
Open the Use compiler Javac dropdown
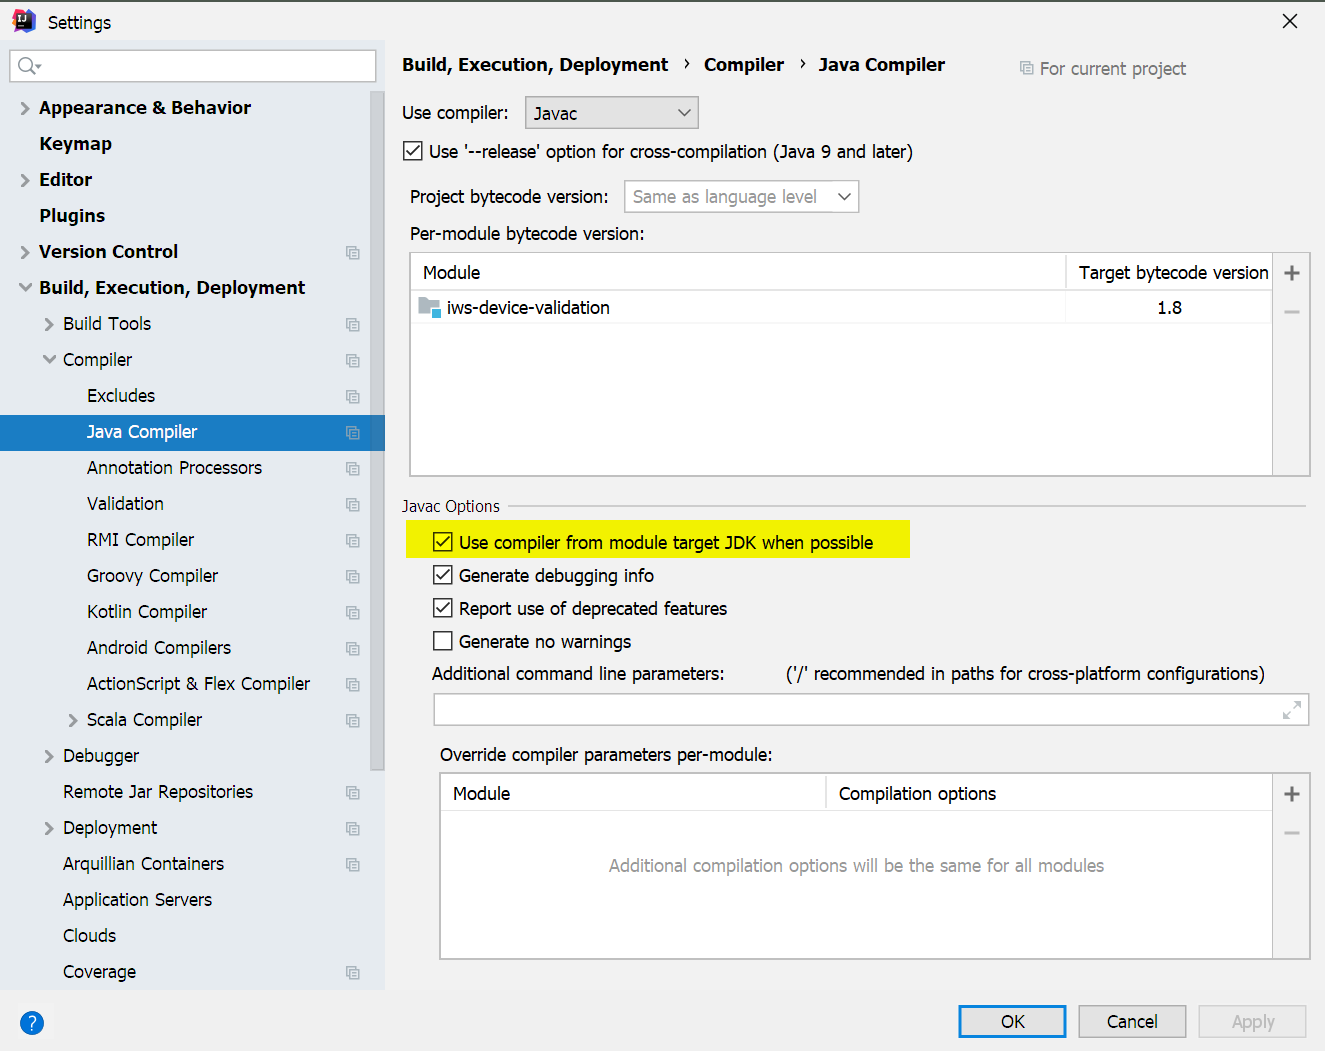(x=611, y=113)
